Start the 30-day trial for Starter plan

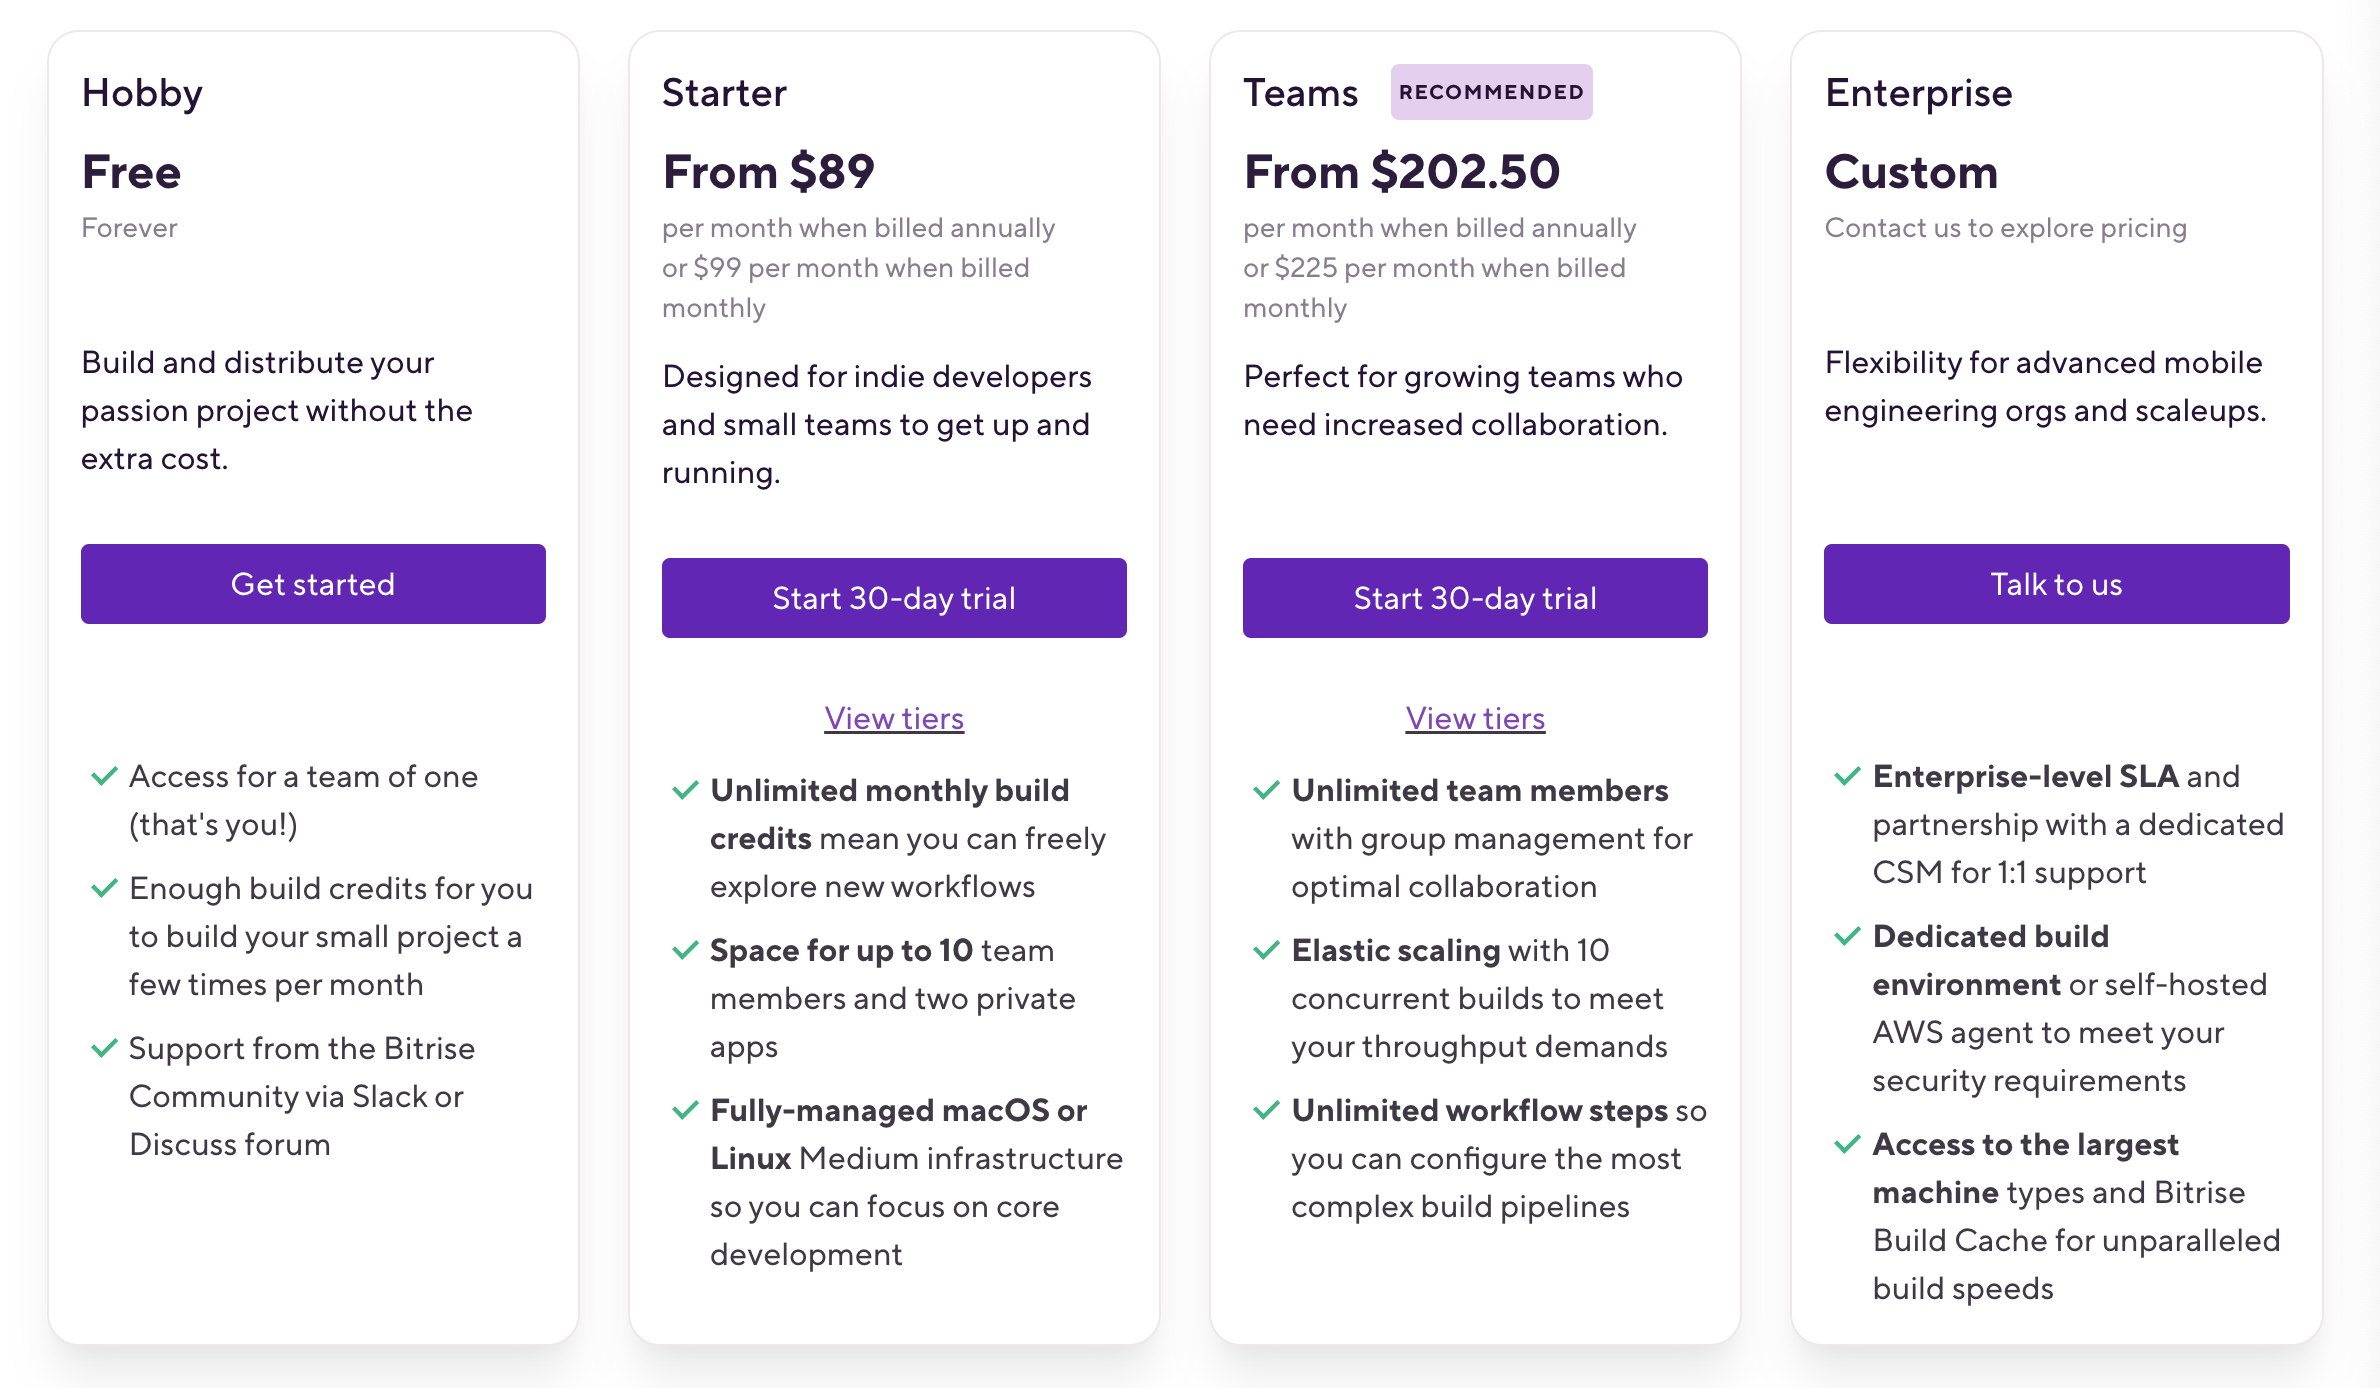894,598
